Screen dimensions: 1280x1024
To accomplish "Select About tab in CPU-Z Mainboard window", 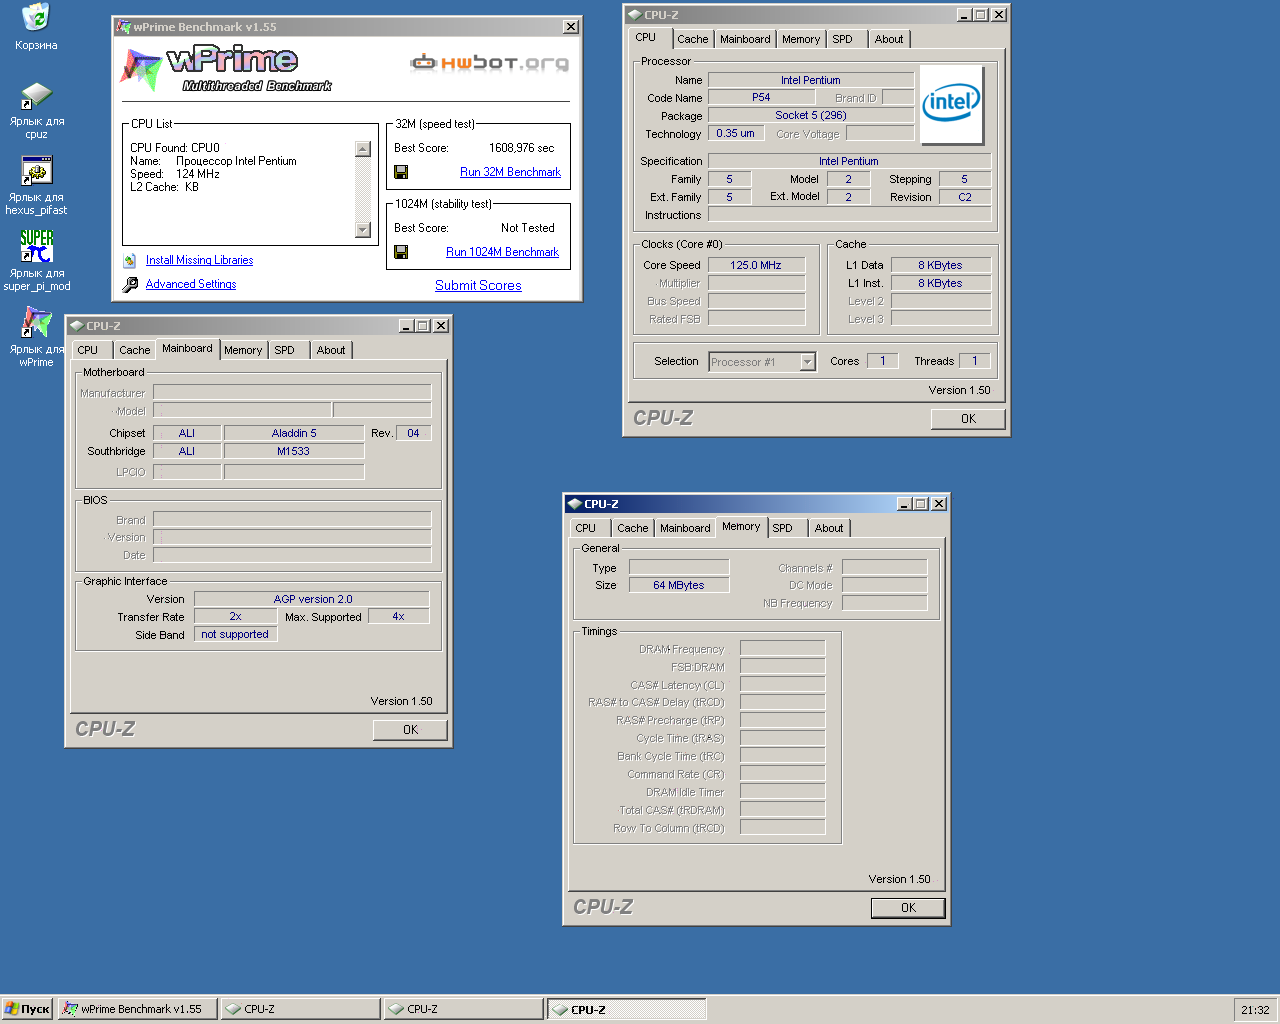I will [331, 350].
